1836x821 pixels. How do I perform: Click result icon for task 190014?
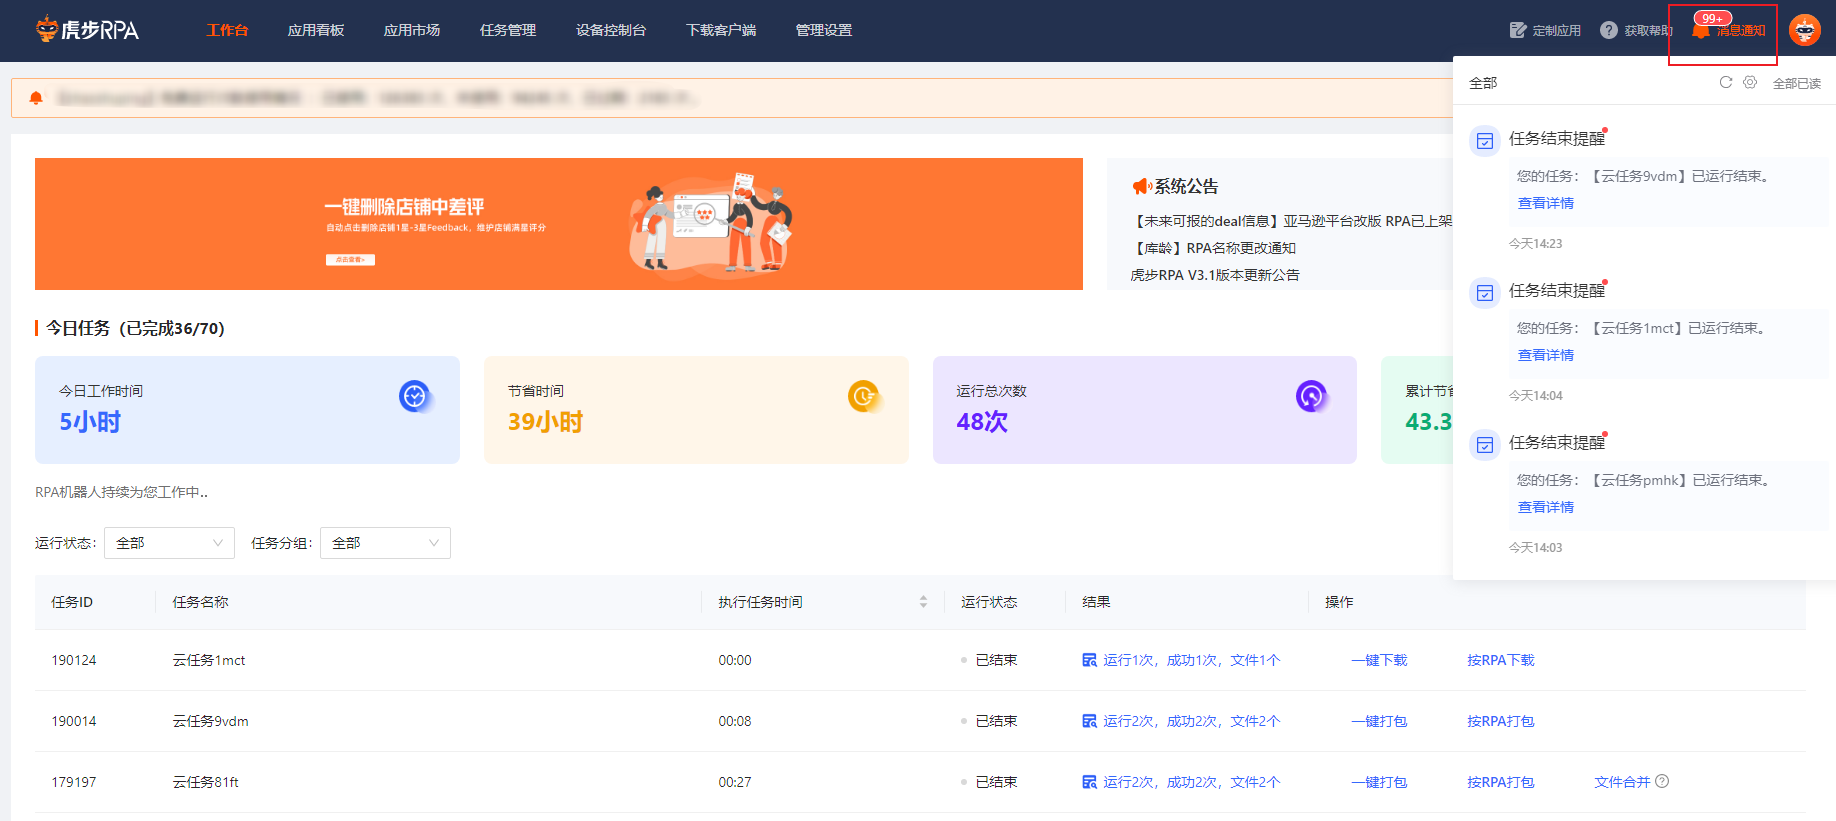click(1090, 721)
